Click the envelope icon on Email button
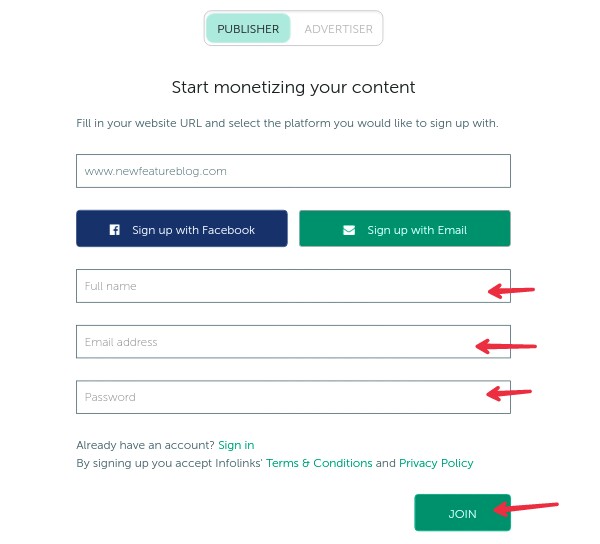 coord(349,230)
